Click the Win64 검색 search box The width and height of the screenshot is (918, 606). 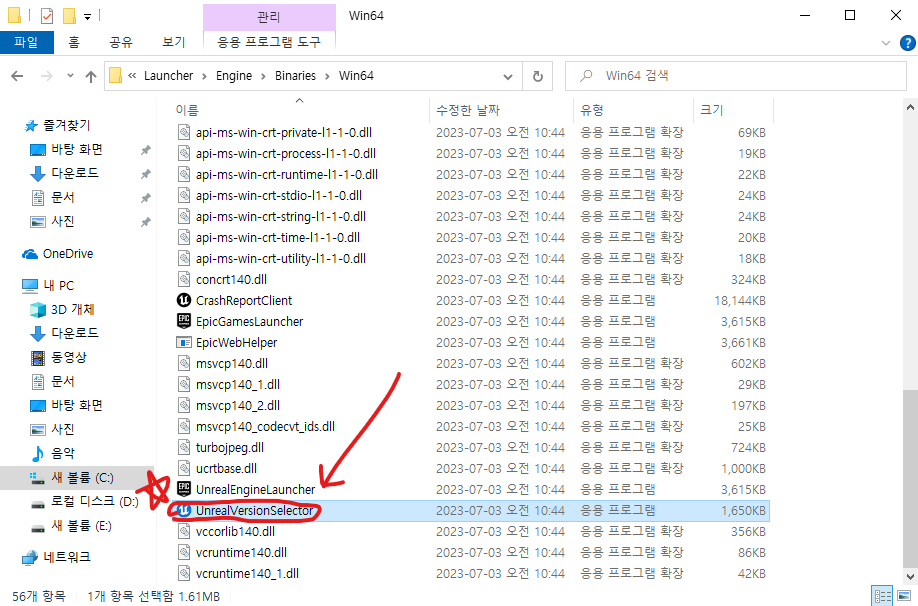coord(735,76)
